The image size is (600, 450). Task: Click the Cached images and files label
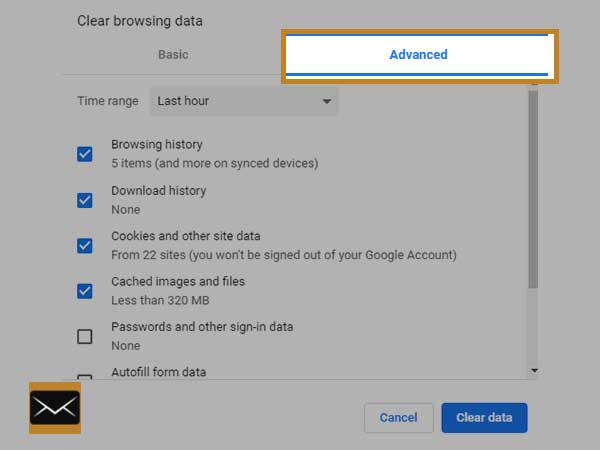(178, 282)
